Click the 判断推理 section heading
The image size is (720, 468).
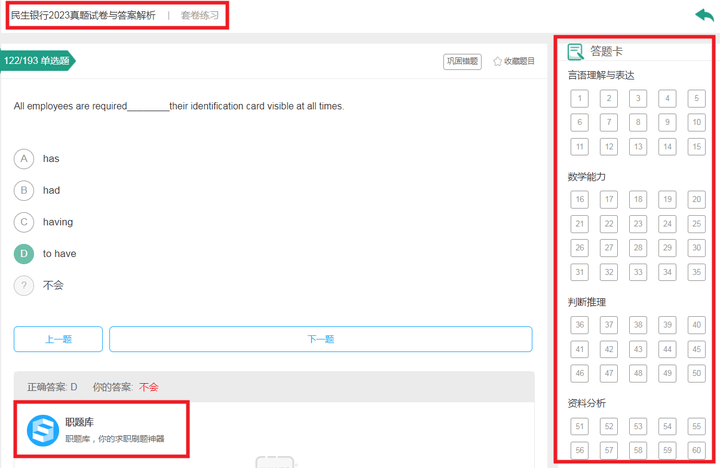pos(587,302)
